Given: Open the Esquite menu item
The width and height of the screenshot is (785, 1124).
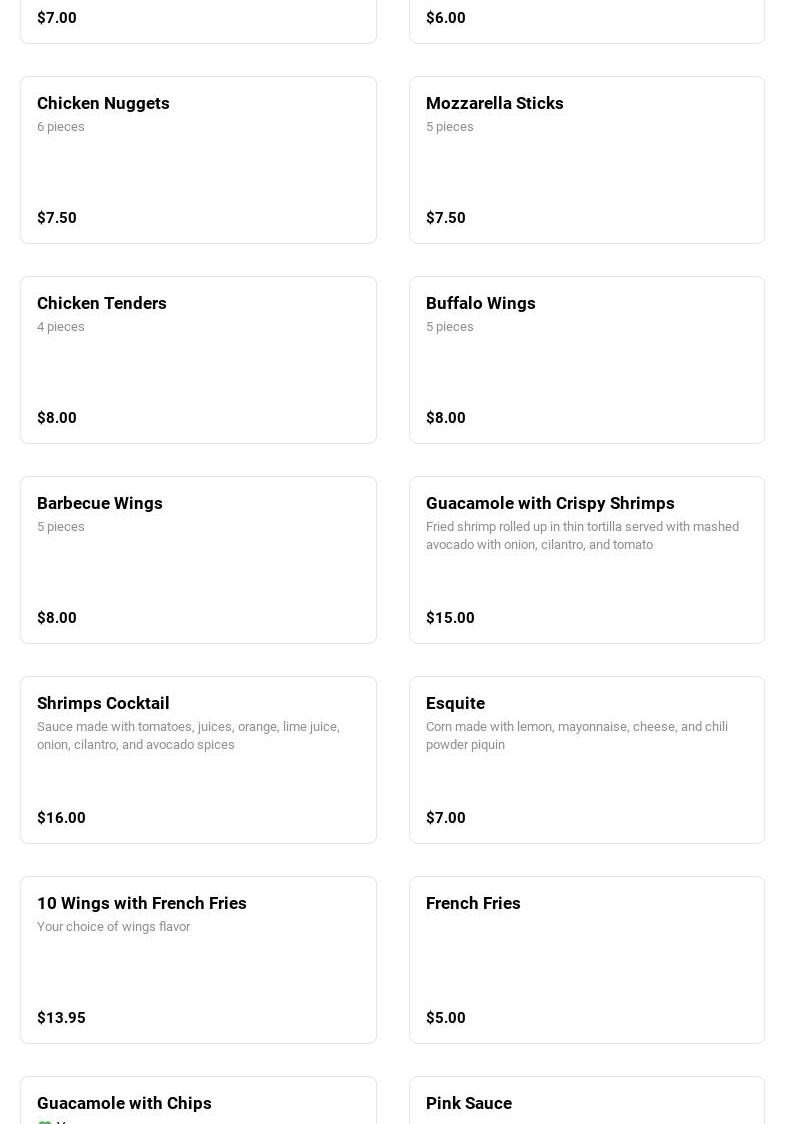Looking at the screenshot, I should pyautogui.click(x=586, y=760).
